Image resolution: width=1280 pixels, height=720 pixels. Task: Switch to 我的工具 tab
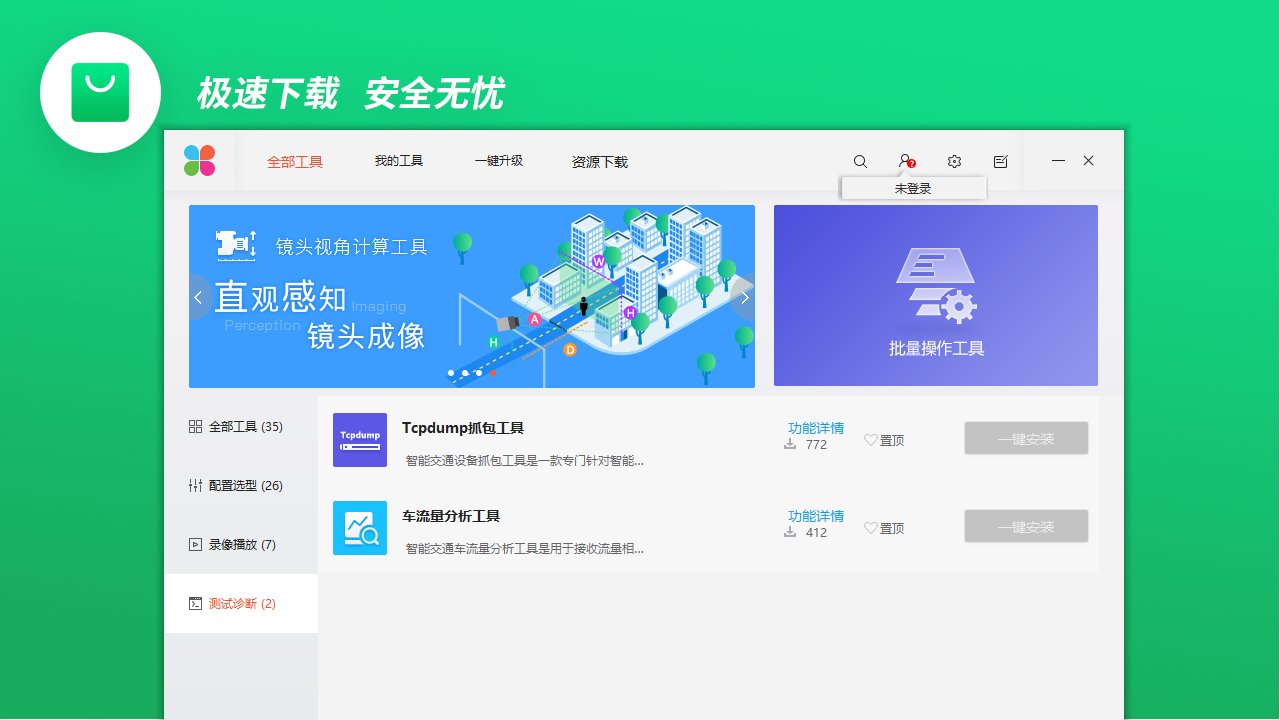click(399, 161)
